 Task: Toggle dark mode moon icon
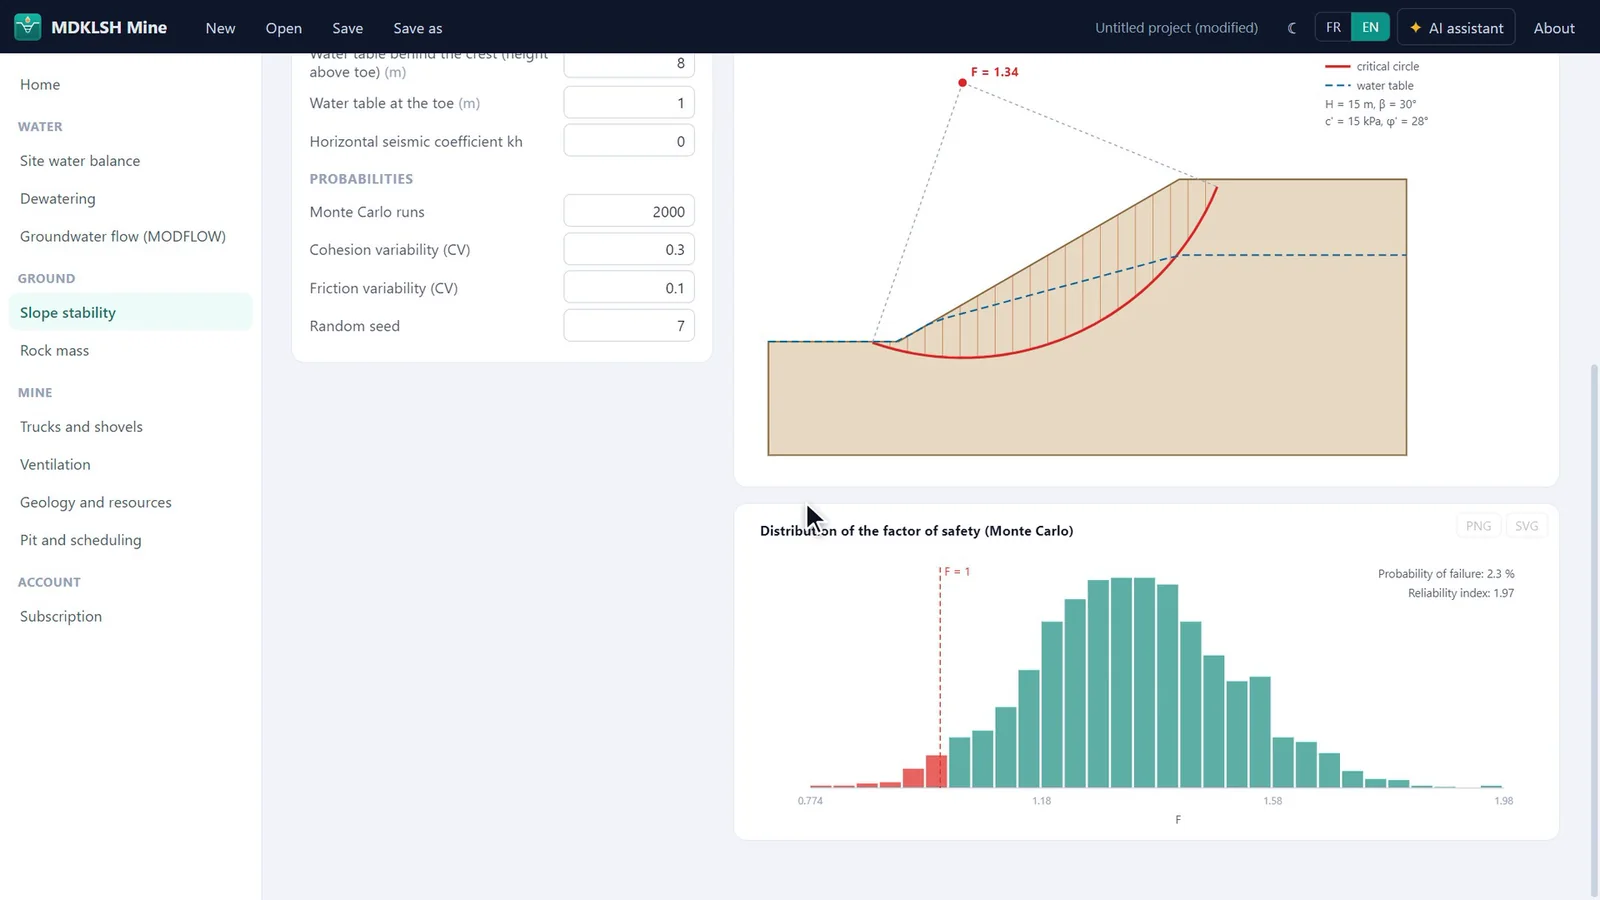pos(1292,28)
